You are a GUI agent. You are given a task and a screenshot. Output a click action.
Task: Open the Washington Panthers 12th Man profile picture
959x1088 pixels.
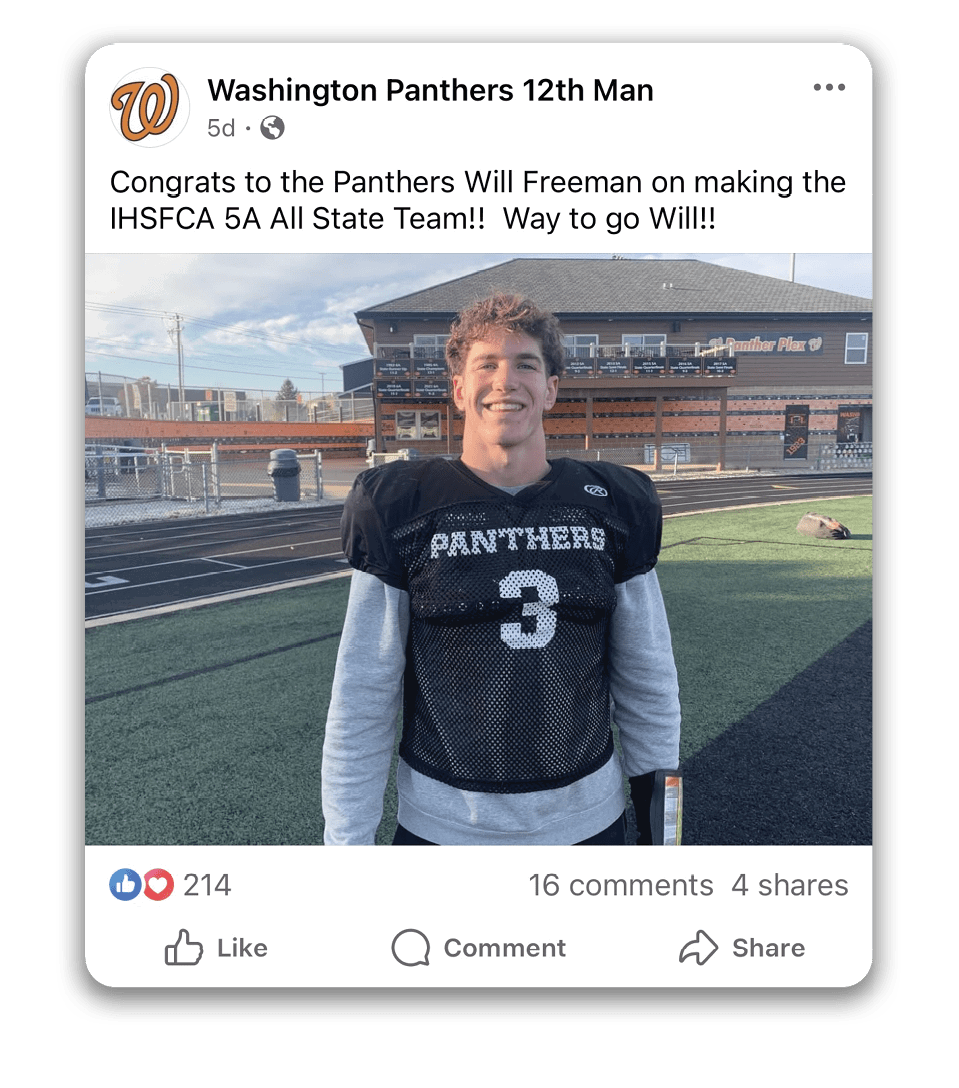pyautogui.click(x=150, y=107)
